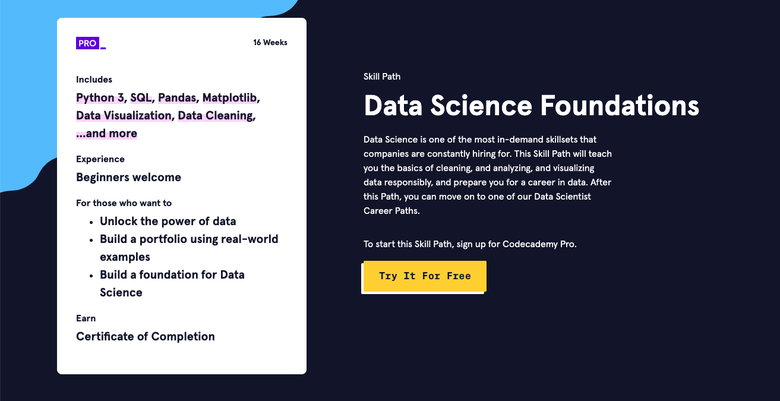Click the Try It For Free button

424,276
